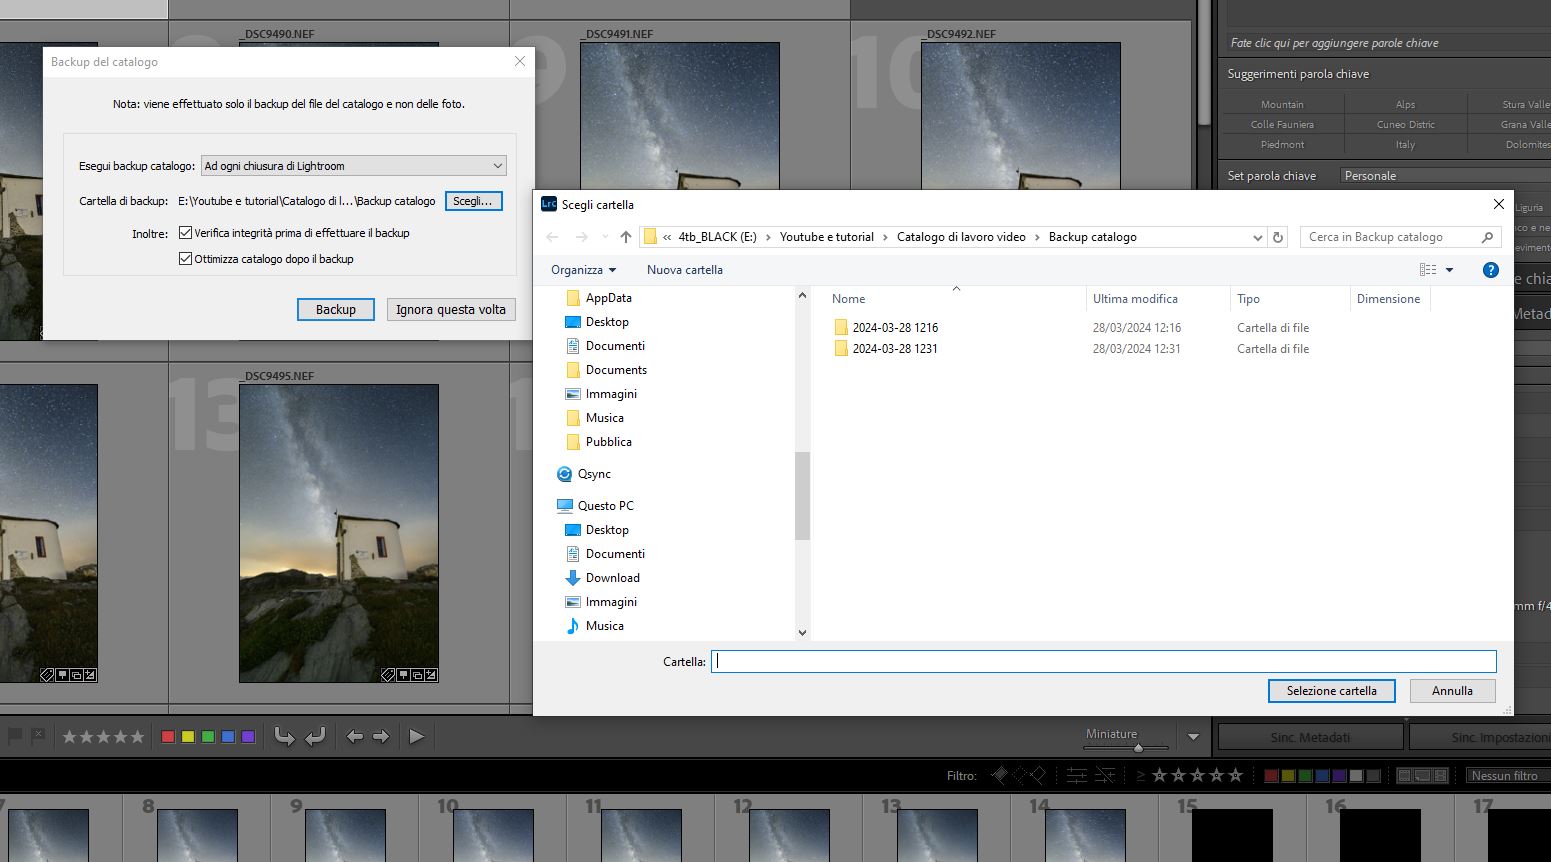Open the Set parola chiave Personale dropdown

tap(1445, 176)
